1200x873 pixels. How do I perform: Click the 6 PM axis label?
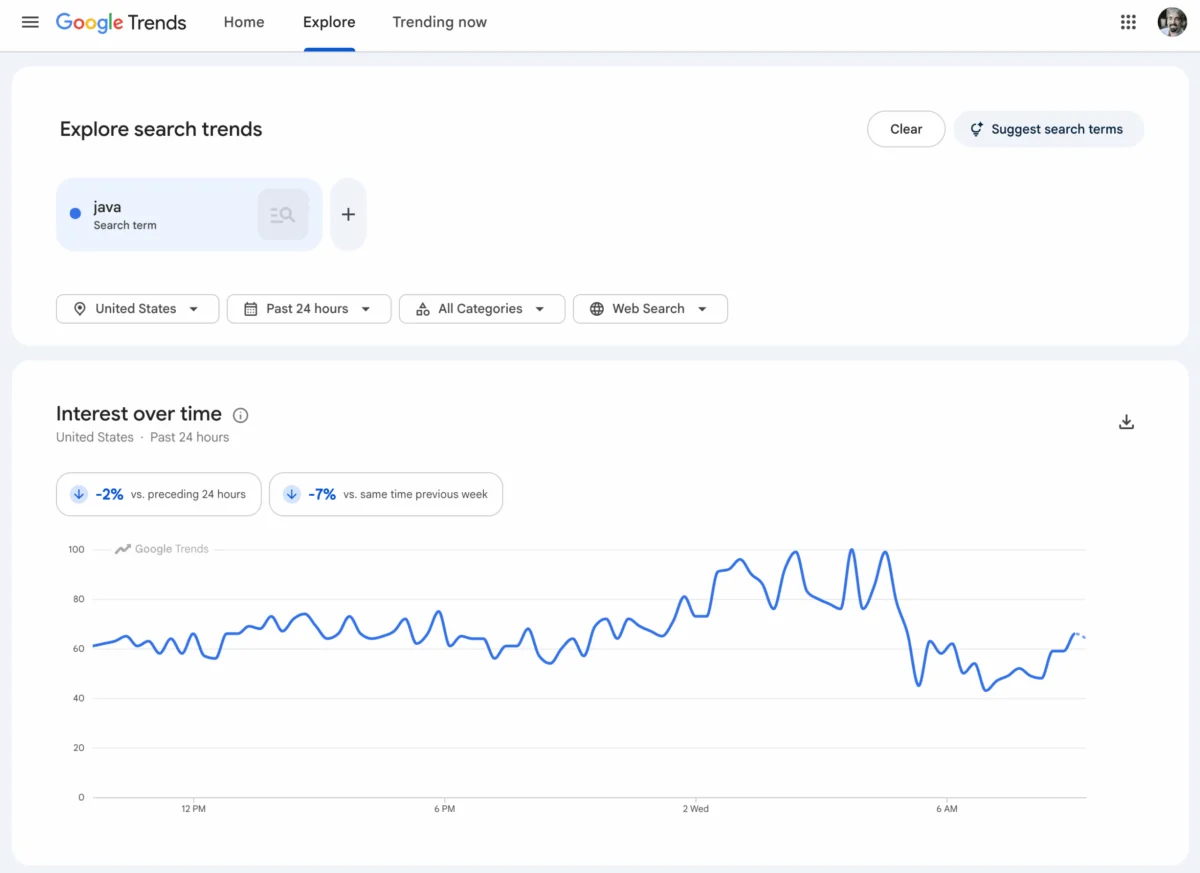(445, 809)
